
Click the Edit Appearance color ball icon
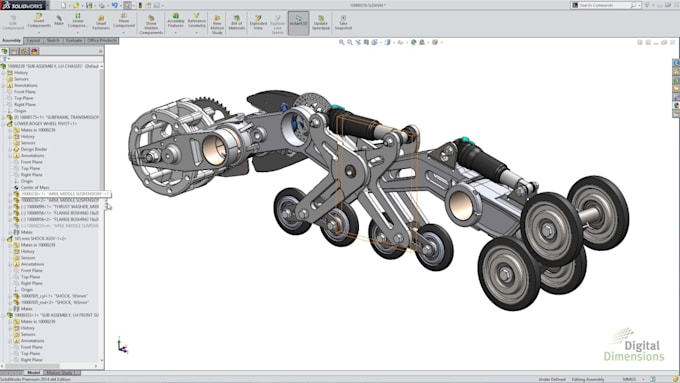point(414,42)
